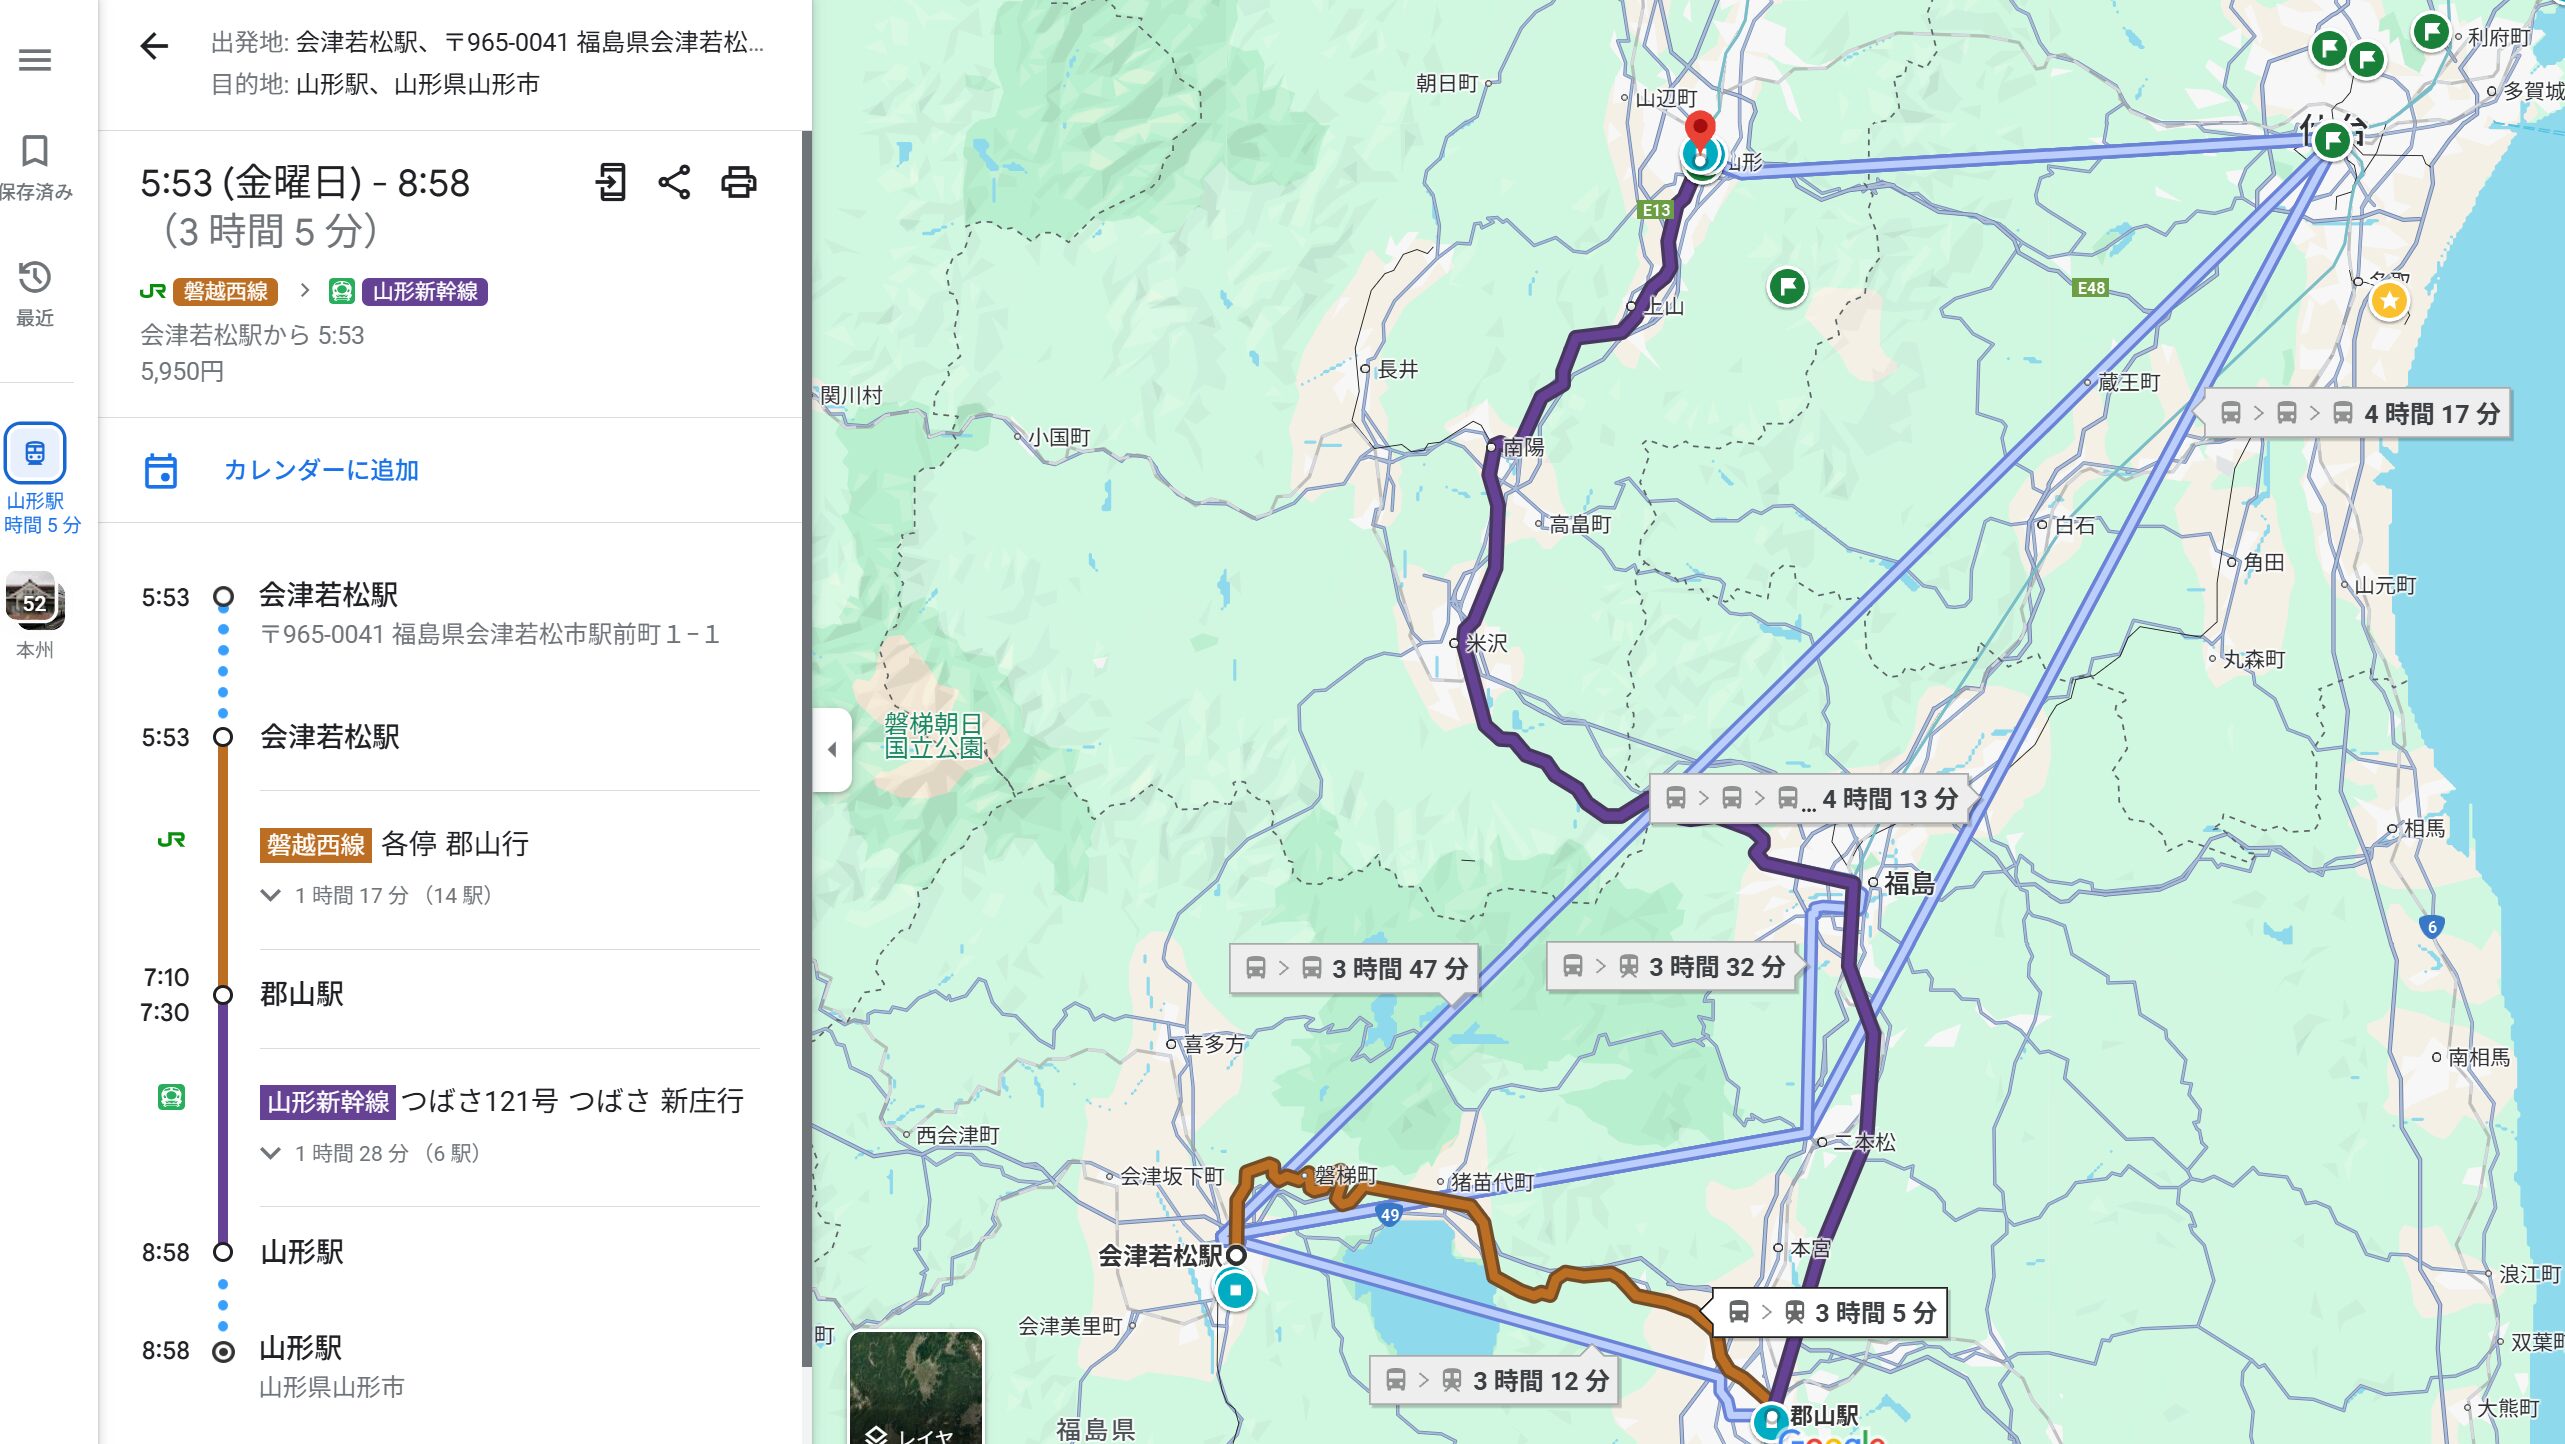Choose the 3時間32分 alternative route
The image size is (2565, 1444).
(1672, 966)
